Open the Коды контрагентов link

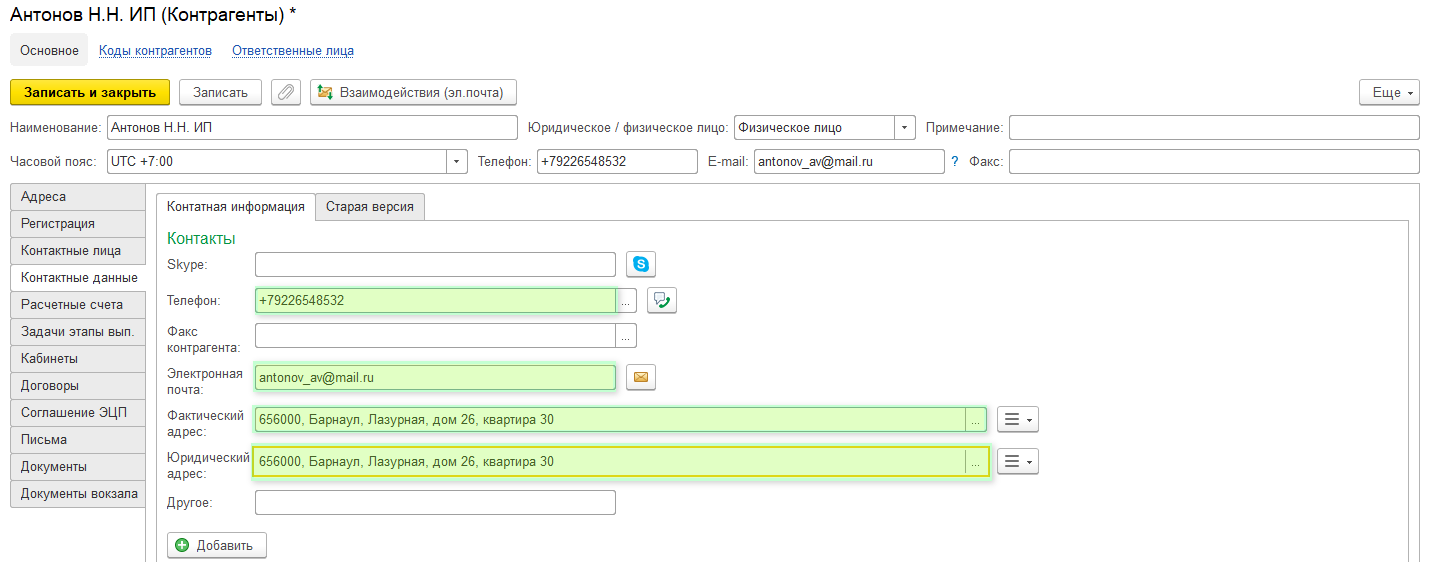tap(155, 50)
